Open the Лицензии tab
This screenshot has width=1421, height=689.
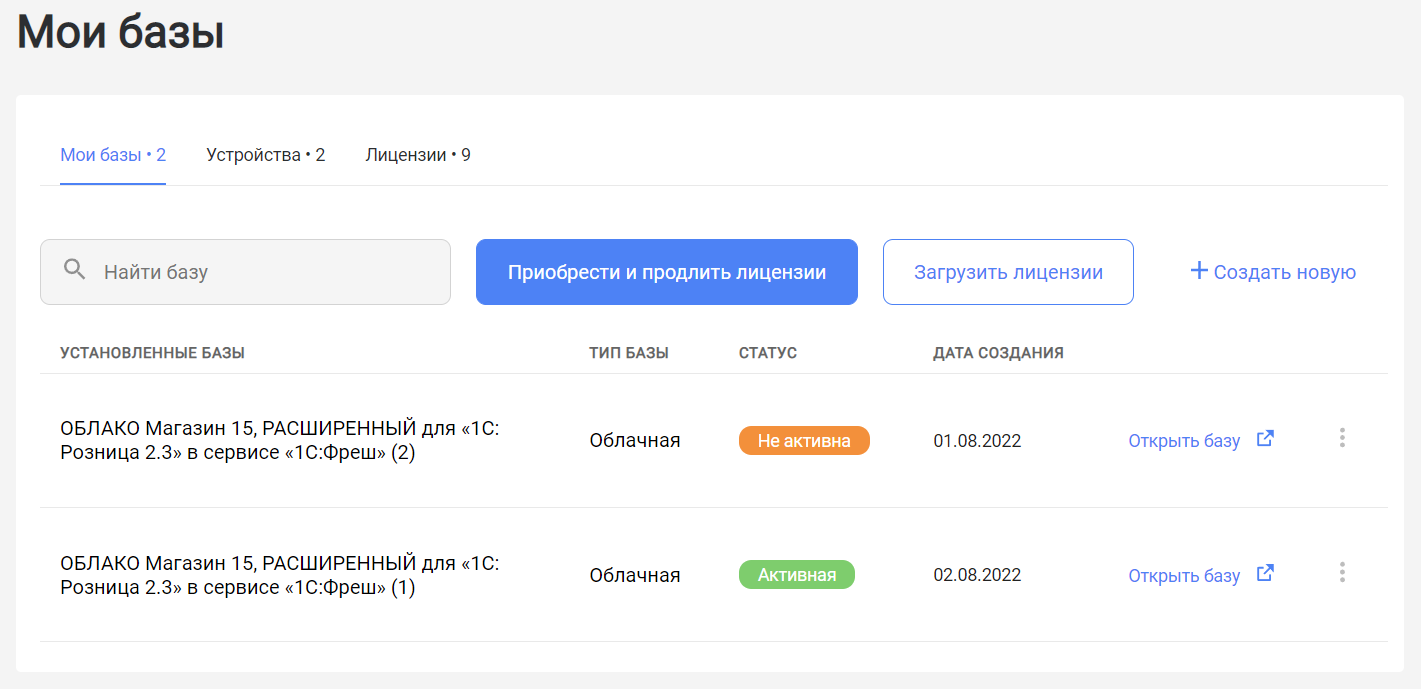coord(418,155)
